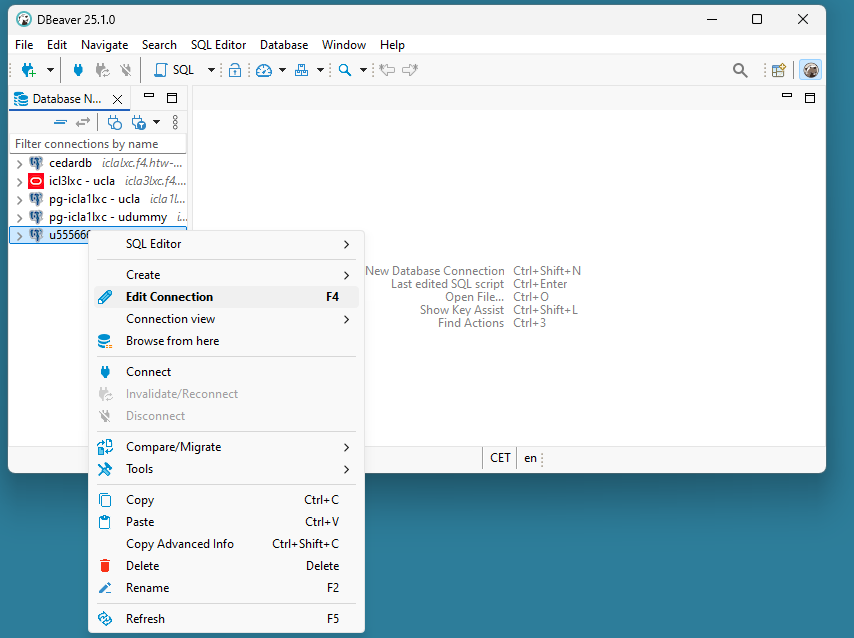Choose Rename in the context menu
Image resolution: width=854 pixels, height=638 pixels.
click(x=226, y=588)
